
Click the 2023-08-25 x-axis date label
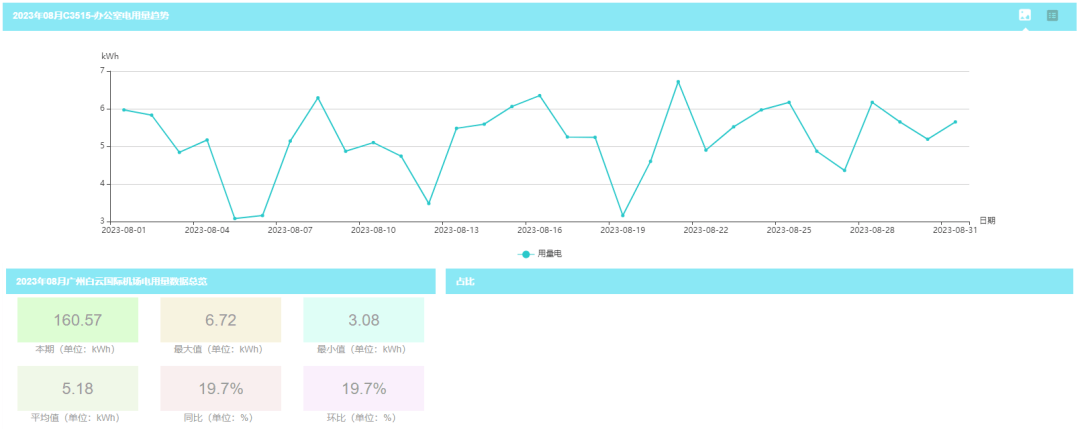click(x=790, y=230)
